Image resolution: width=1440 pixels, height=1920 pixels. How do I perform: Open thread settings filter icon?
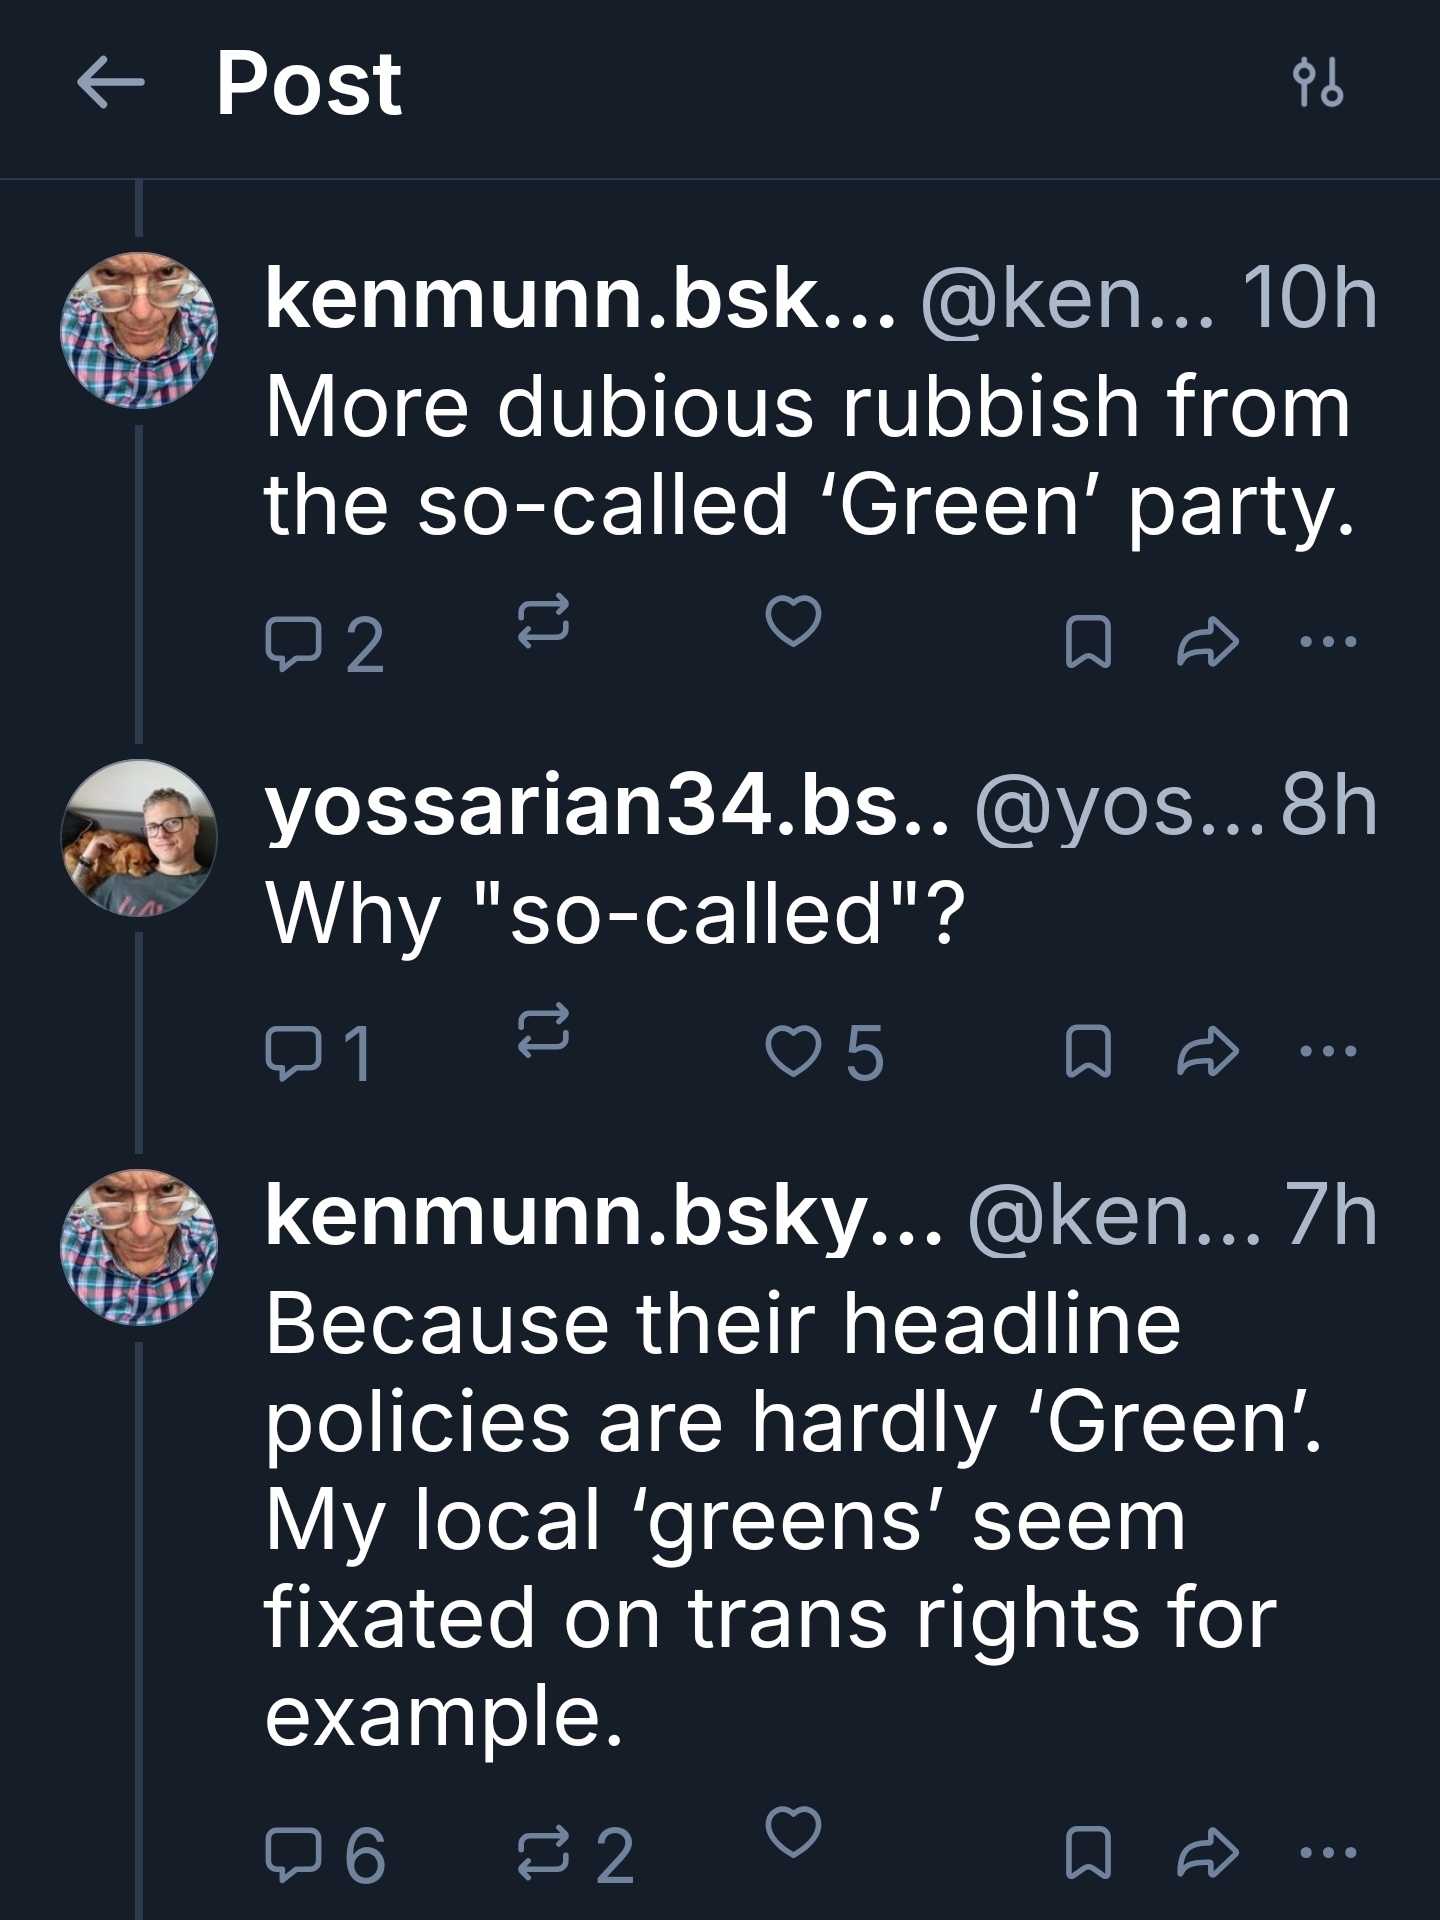[1317, 84]
